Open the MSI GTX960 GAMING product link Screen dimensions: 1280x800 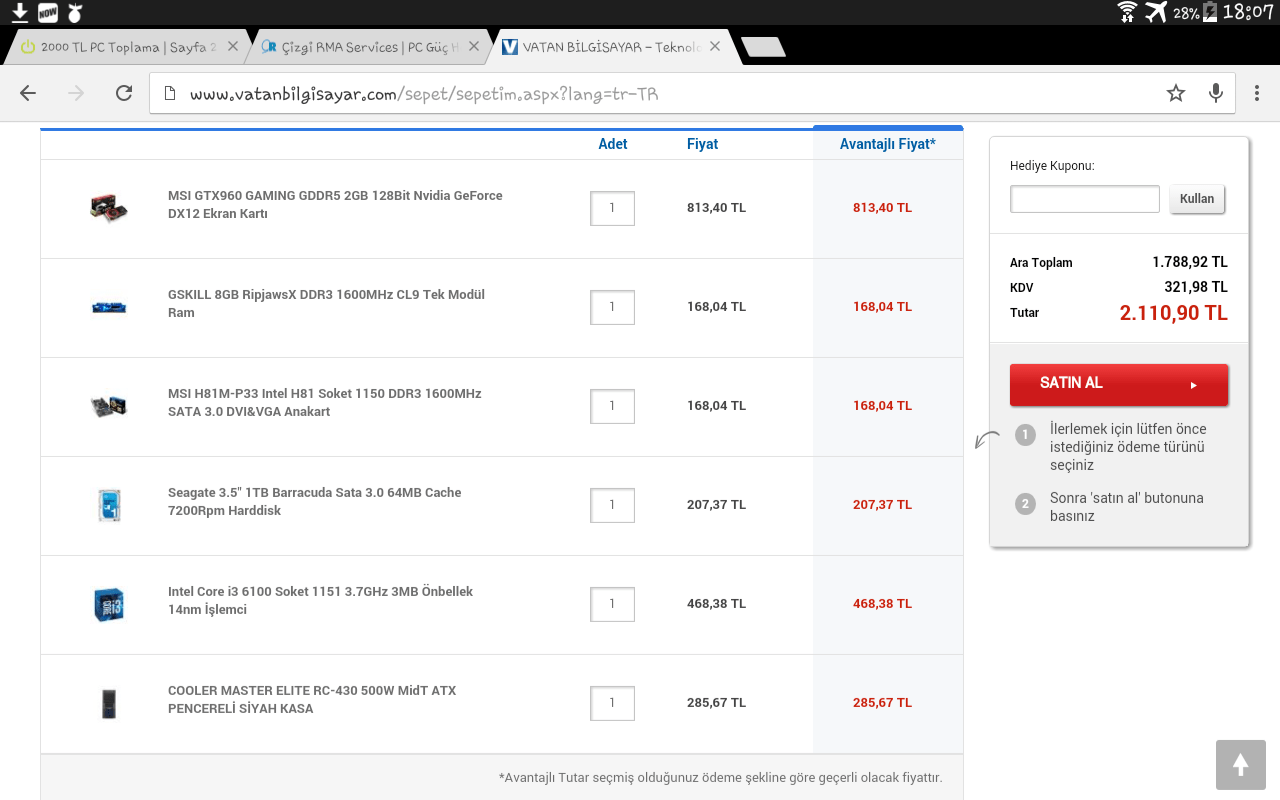coord(335,204)
